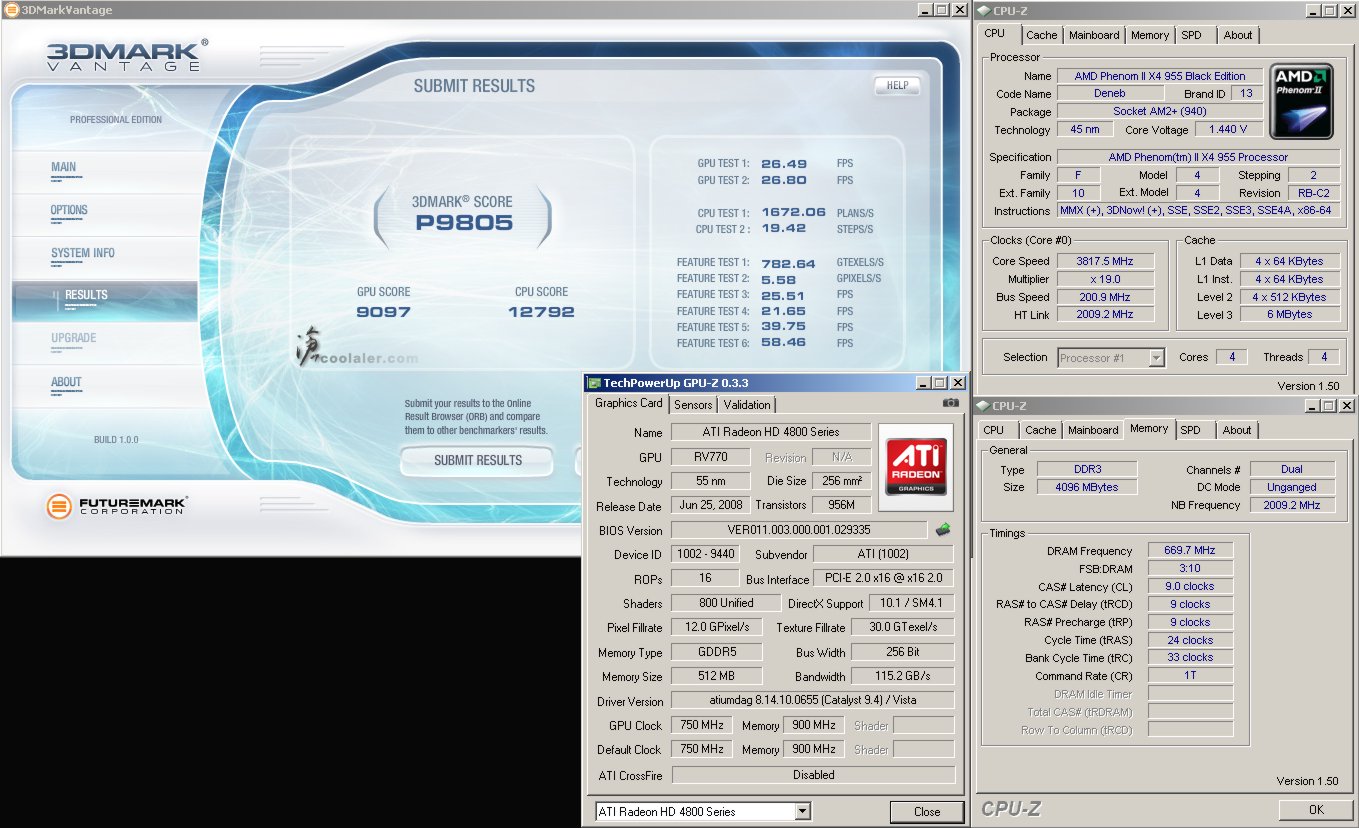Screen dimensions: 1359x828
Task: Click the Core Voltage value 1.440 V
Action: click(1228, 129)
